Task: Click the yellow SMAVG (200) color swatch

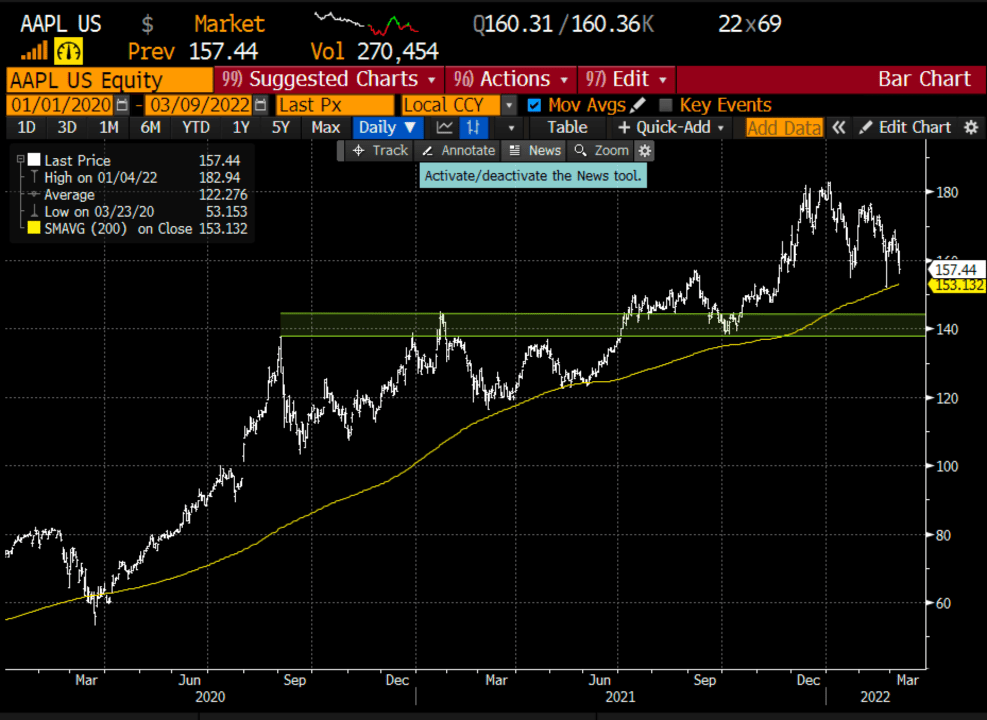Action: click(x=34, y=228)
